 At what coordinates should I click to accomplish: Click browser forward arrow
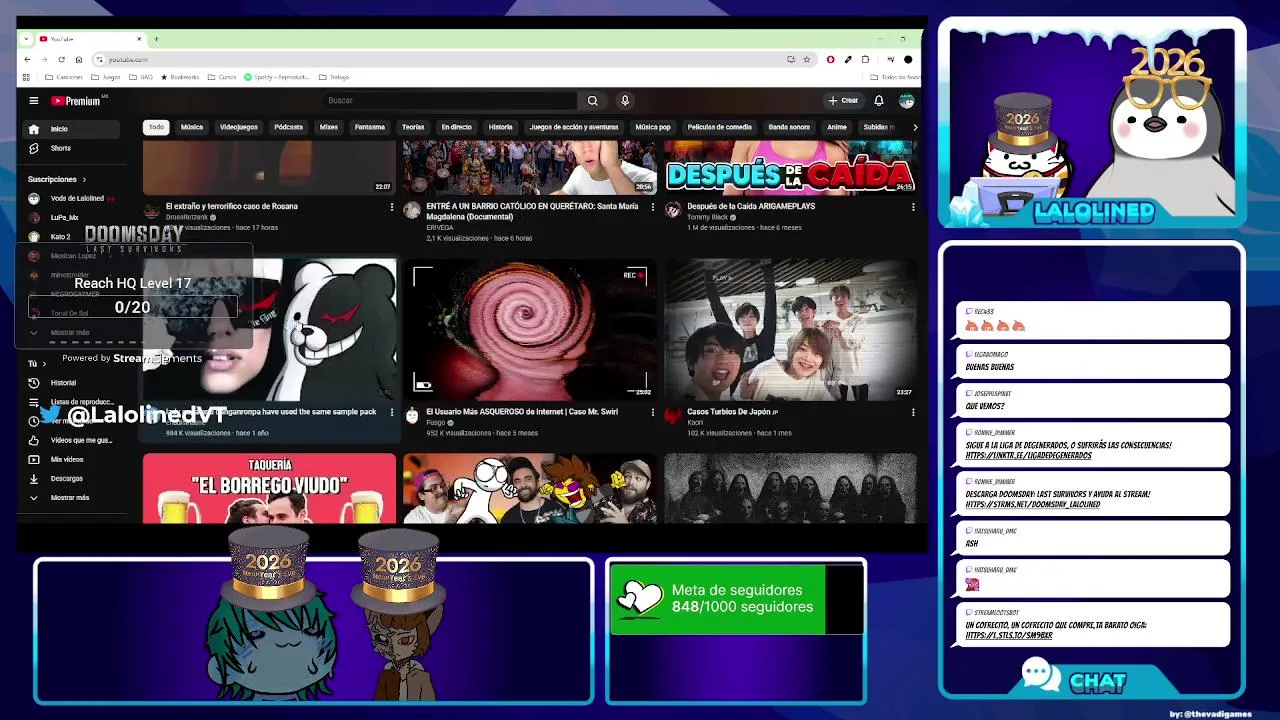44,59
